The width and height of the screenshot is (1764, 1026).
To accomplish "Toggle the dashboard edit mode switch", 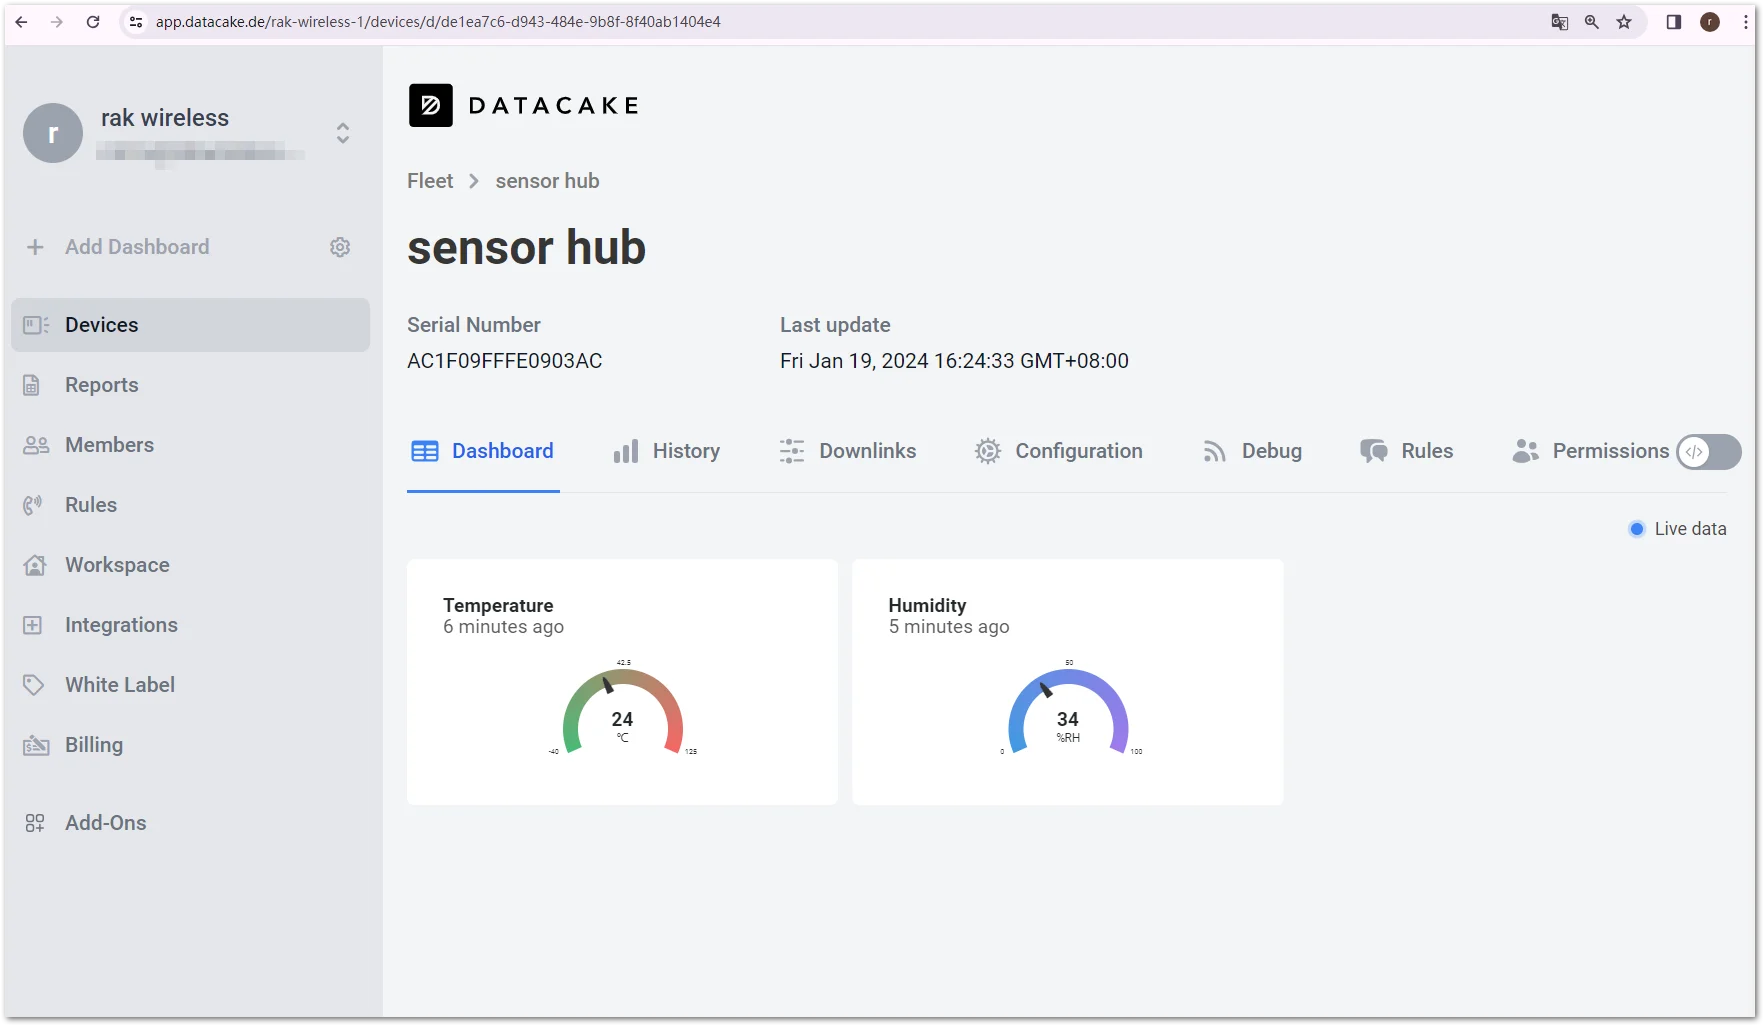I will click(1709, 452).
